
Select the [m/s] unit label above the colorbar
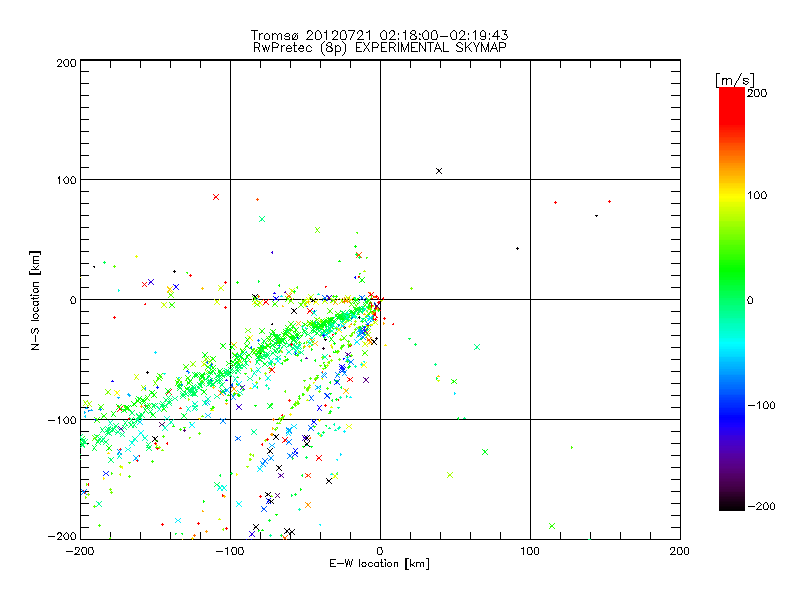(x=734, y=79)
